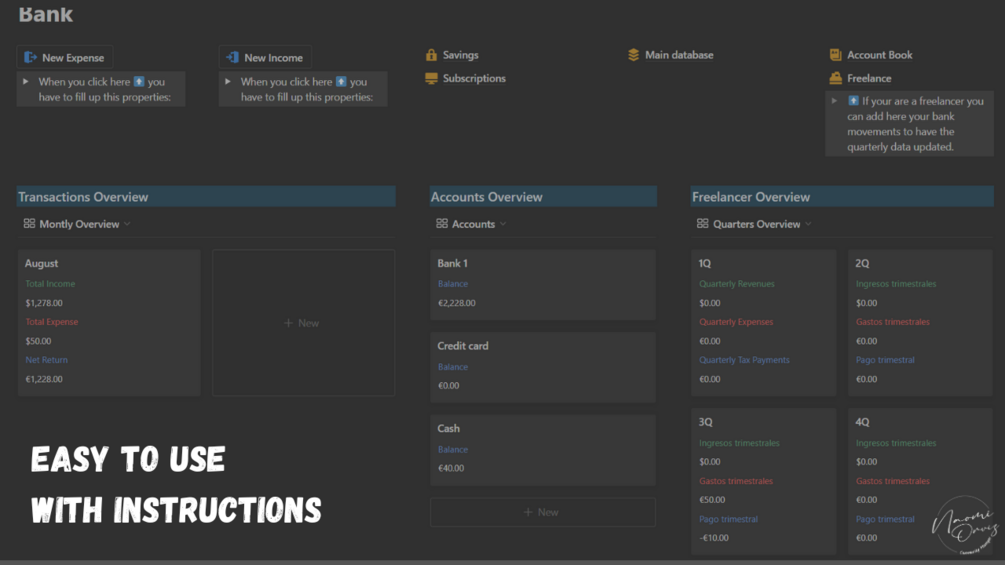
Task: Open the Montly Overview view dropdown
Action: [x=127, y=224]
